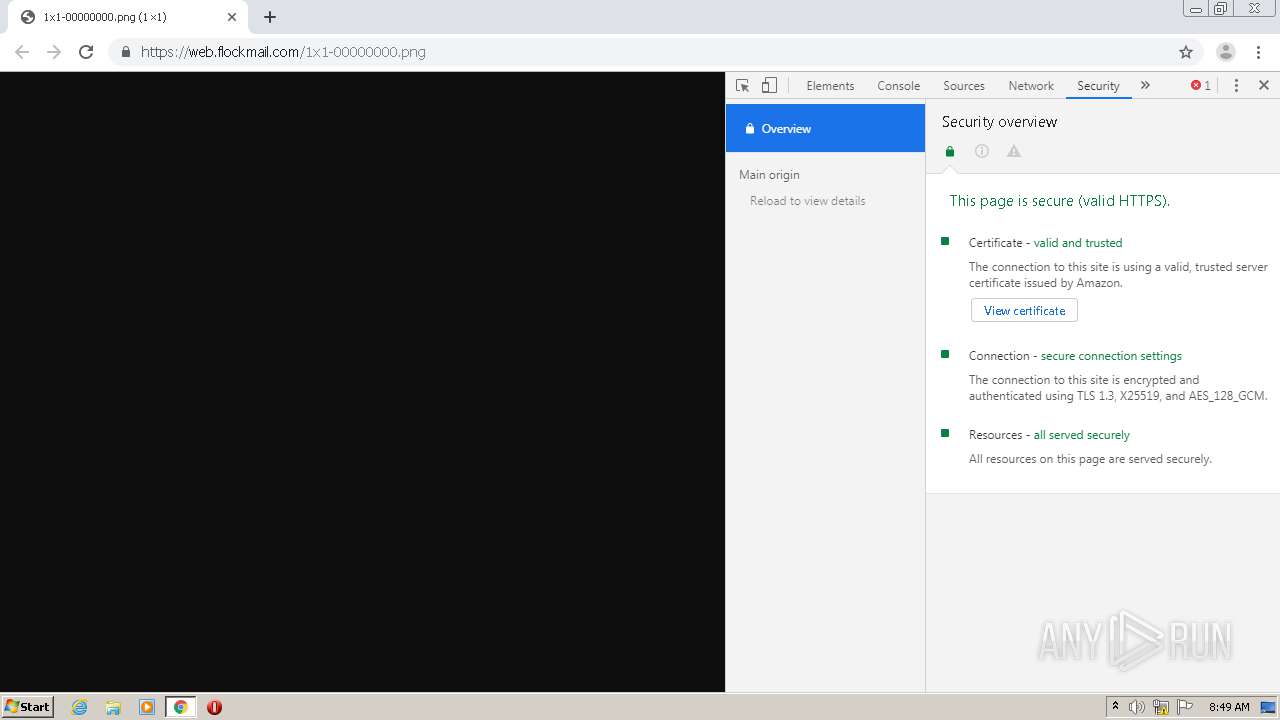Bookmark this page with the star
The width and height of the screenshot is (1280, 720).
pyautogui.click(x=1186, y=52)
